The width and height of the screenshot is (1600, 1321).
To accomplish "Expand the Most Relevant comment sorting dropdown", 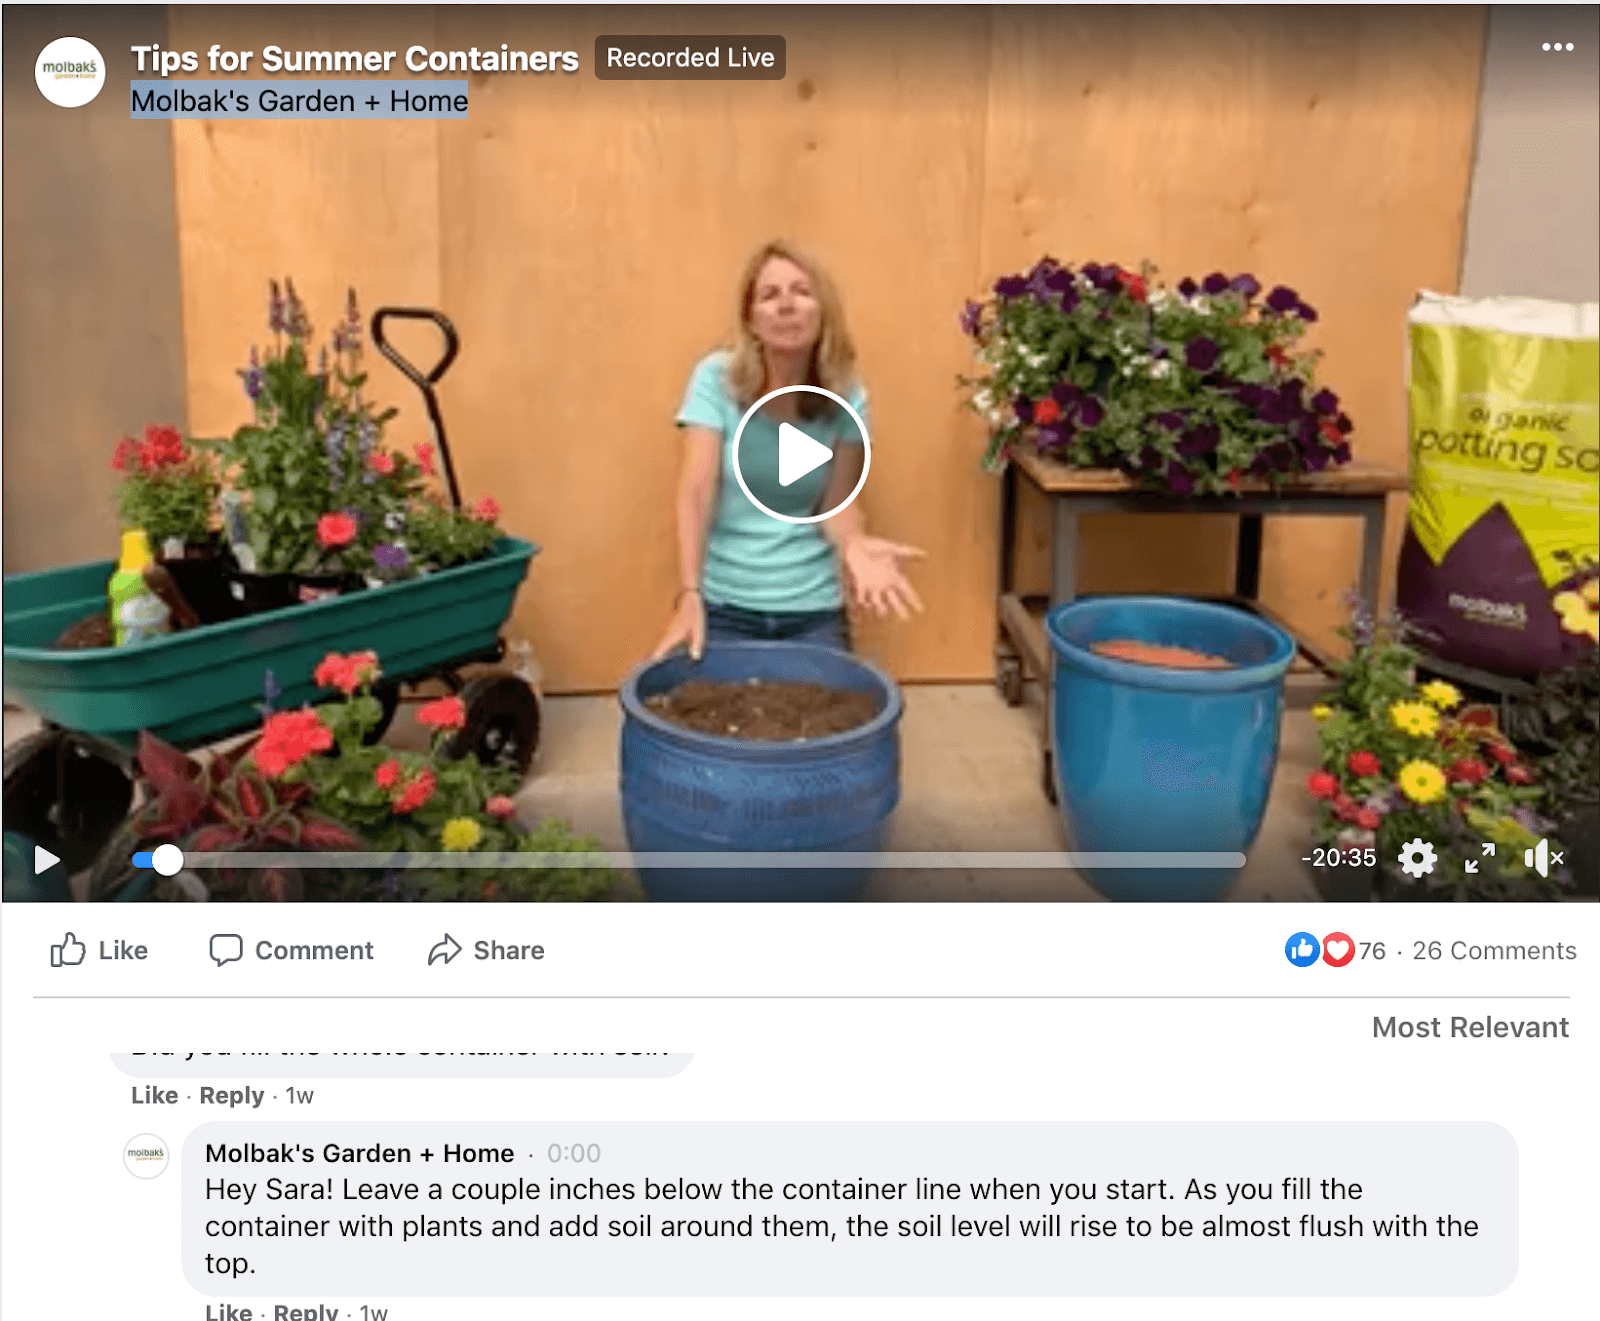I will point(1470,1027).
